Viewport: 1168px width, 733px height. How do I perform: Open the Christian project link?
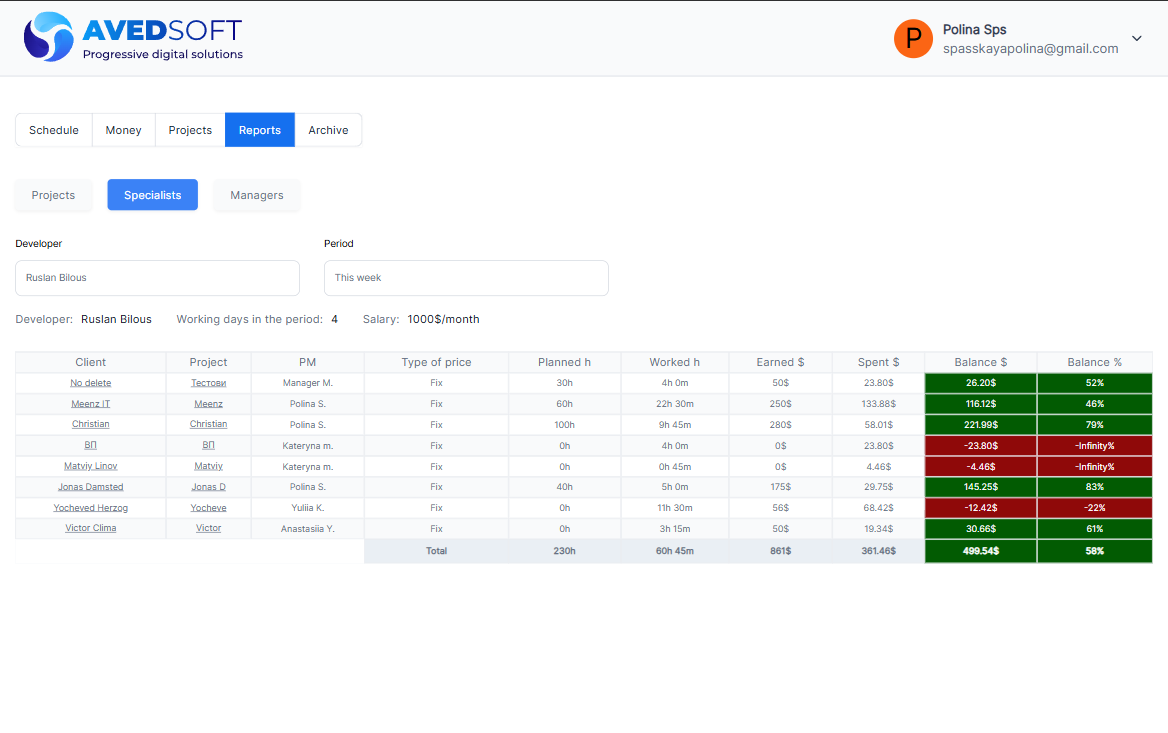208,425
